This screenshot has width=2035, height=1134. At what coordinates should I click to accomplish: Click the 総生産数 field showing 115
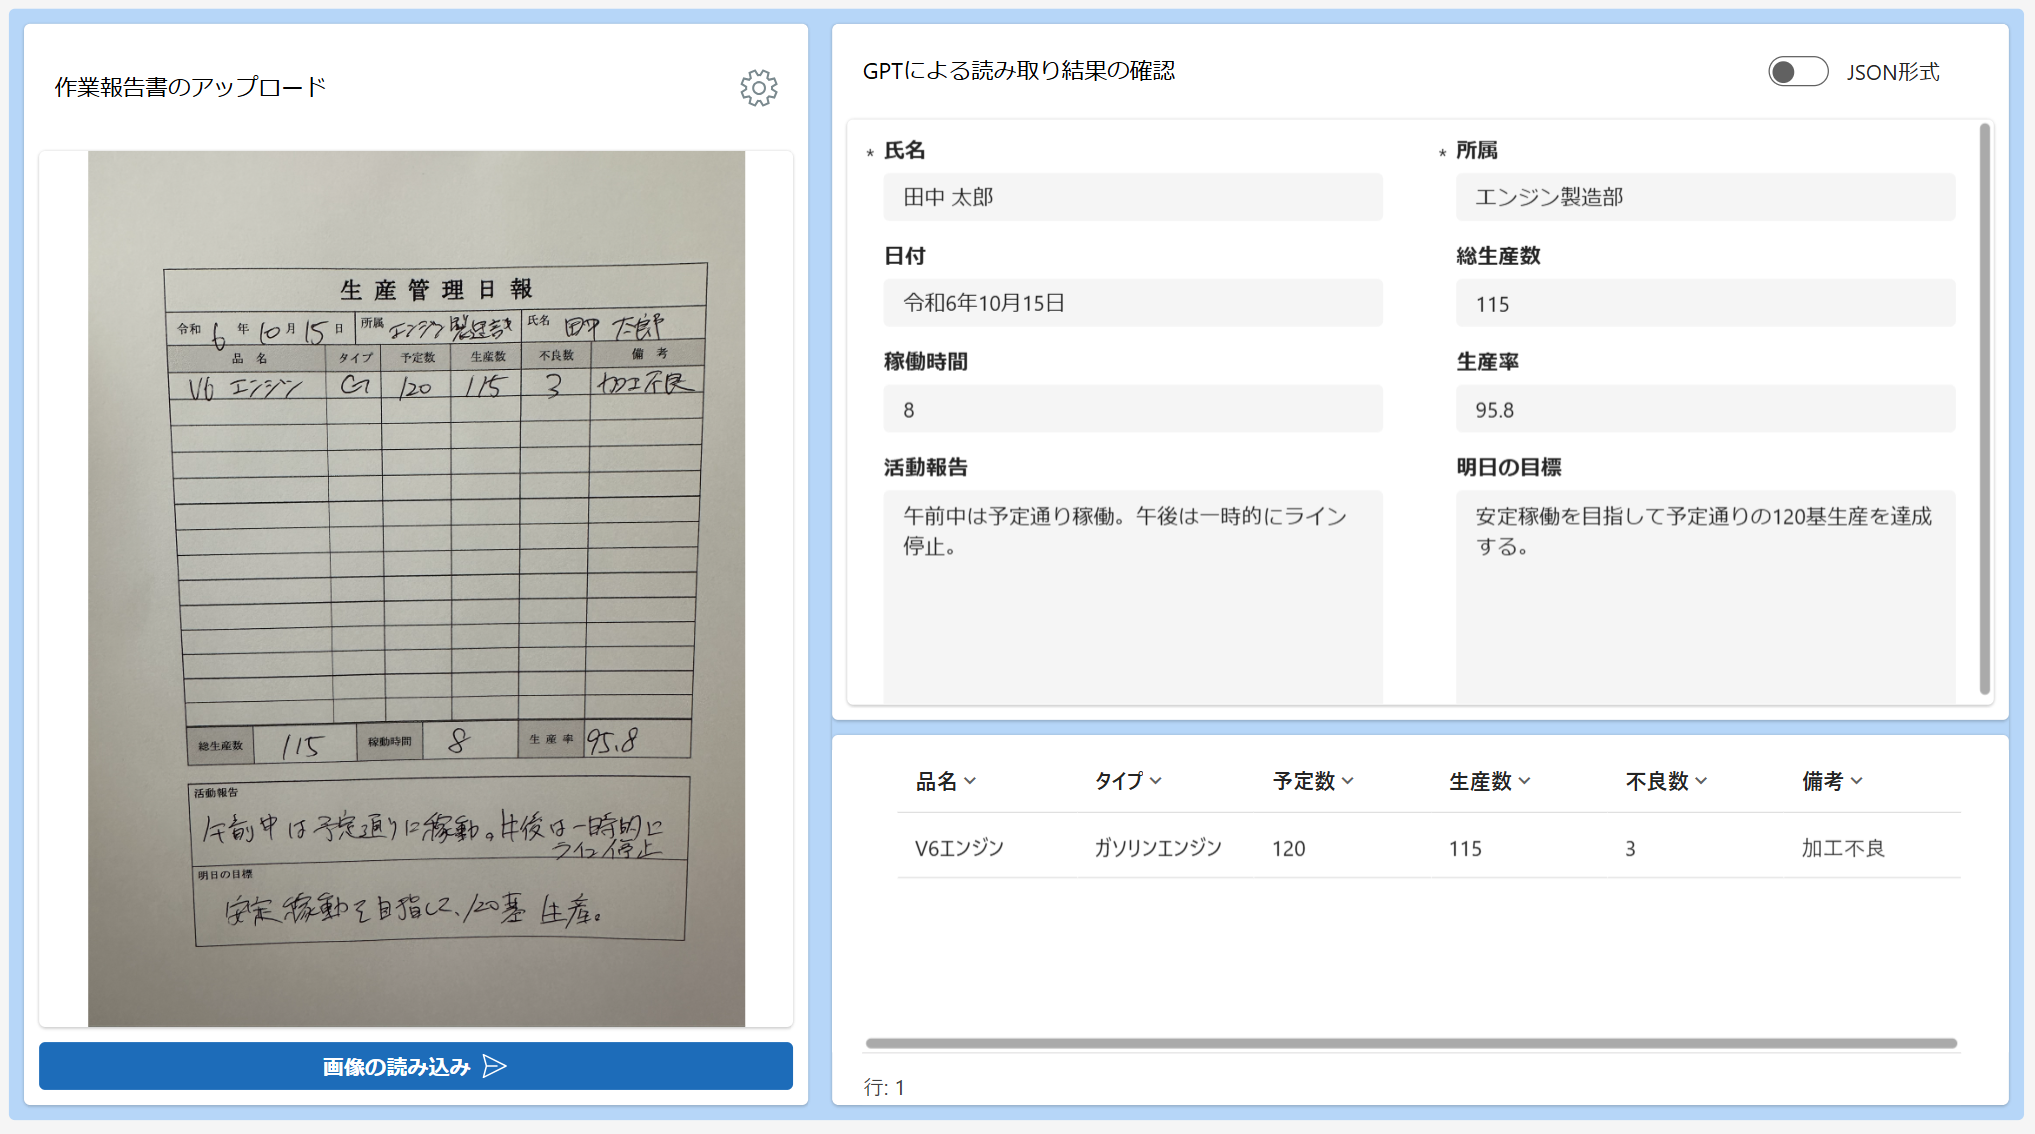coord(1704,303)
